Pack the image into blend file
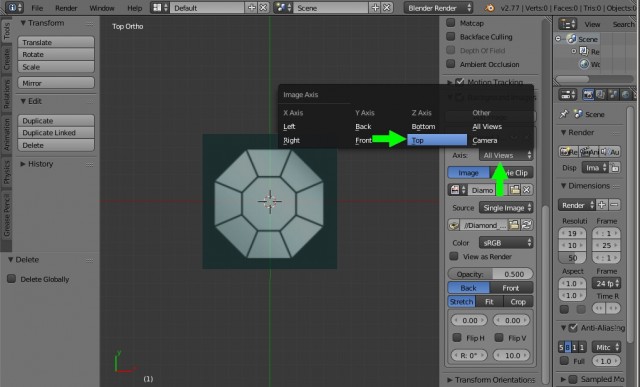The height and width of the screenshot is (387, 640). click(453, 225)
